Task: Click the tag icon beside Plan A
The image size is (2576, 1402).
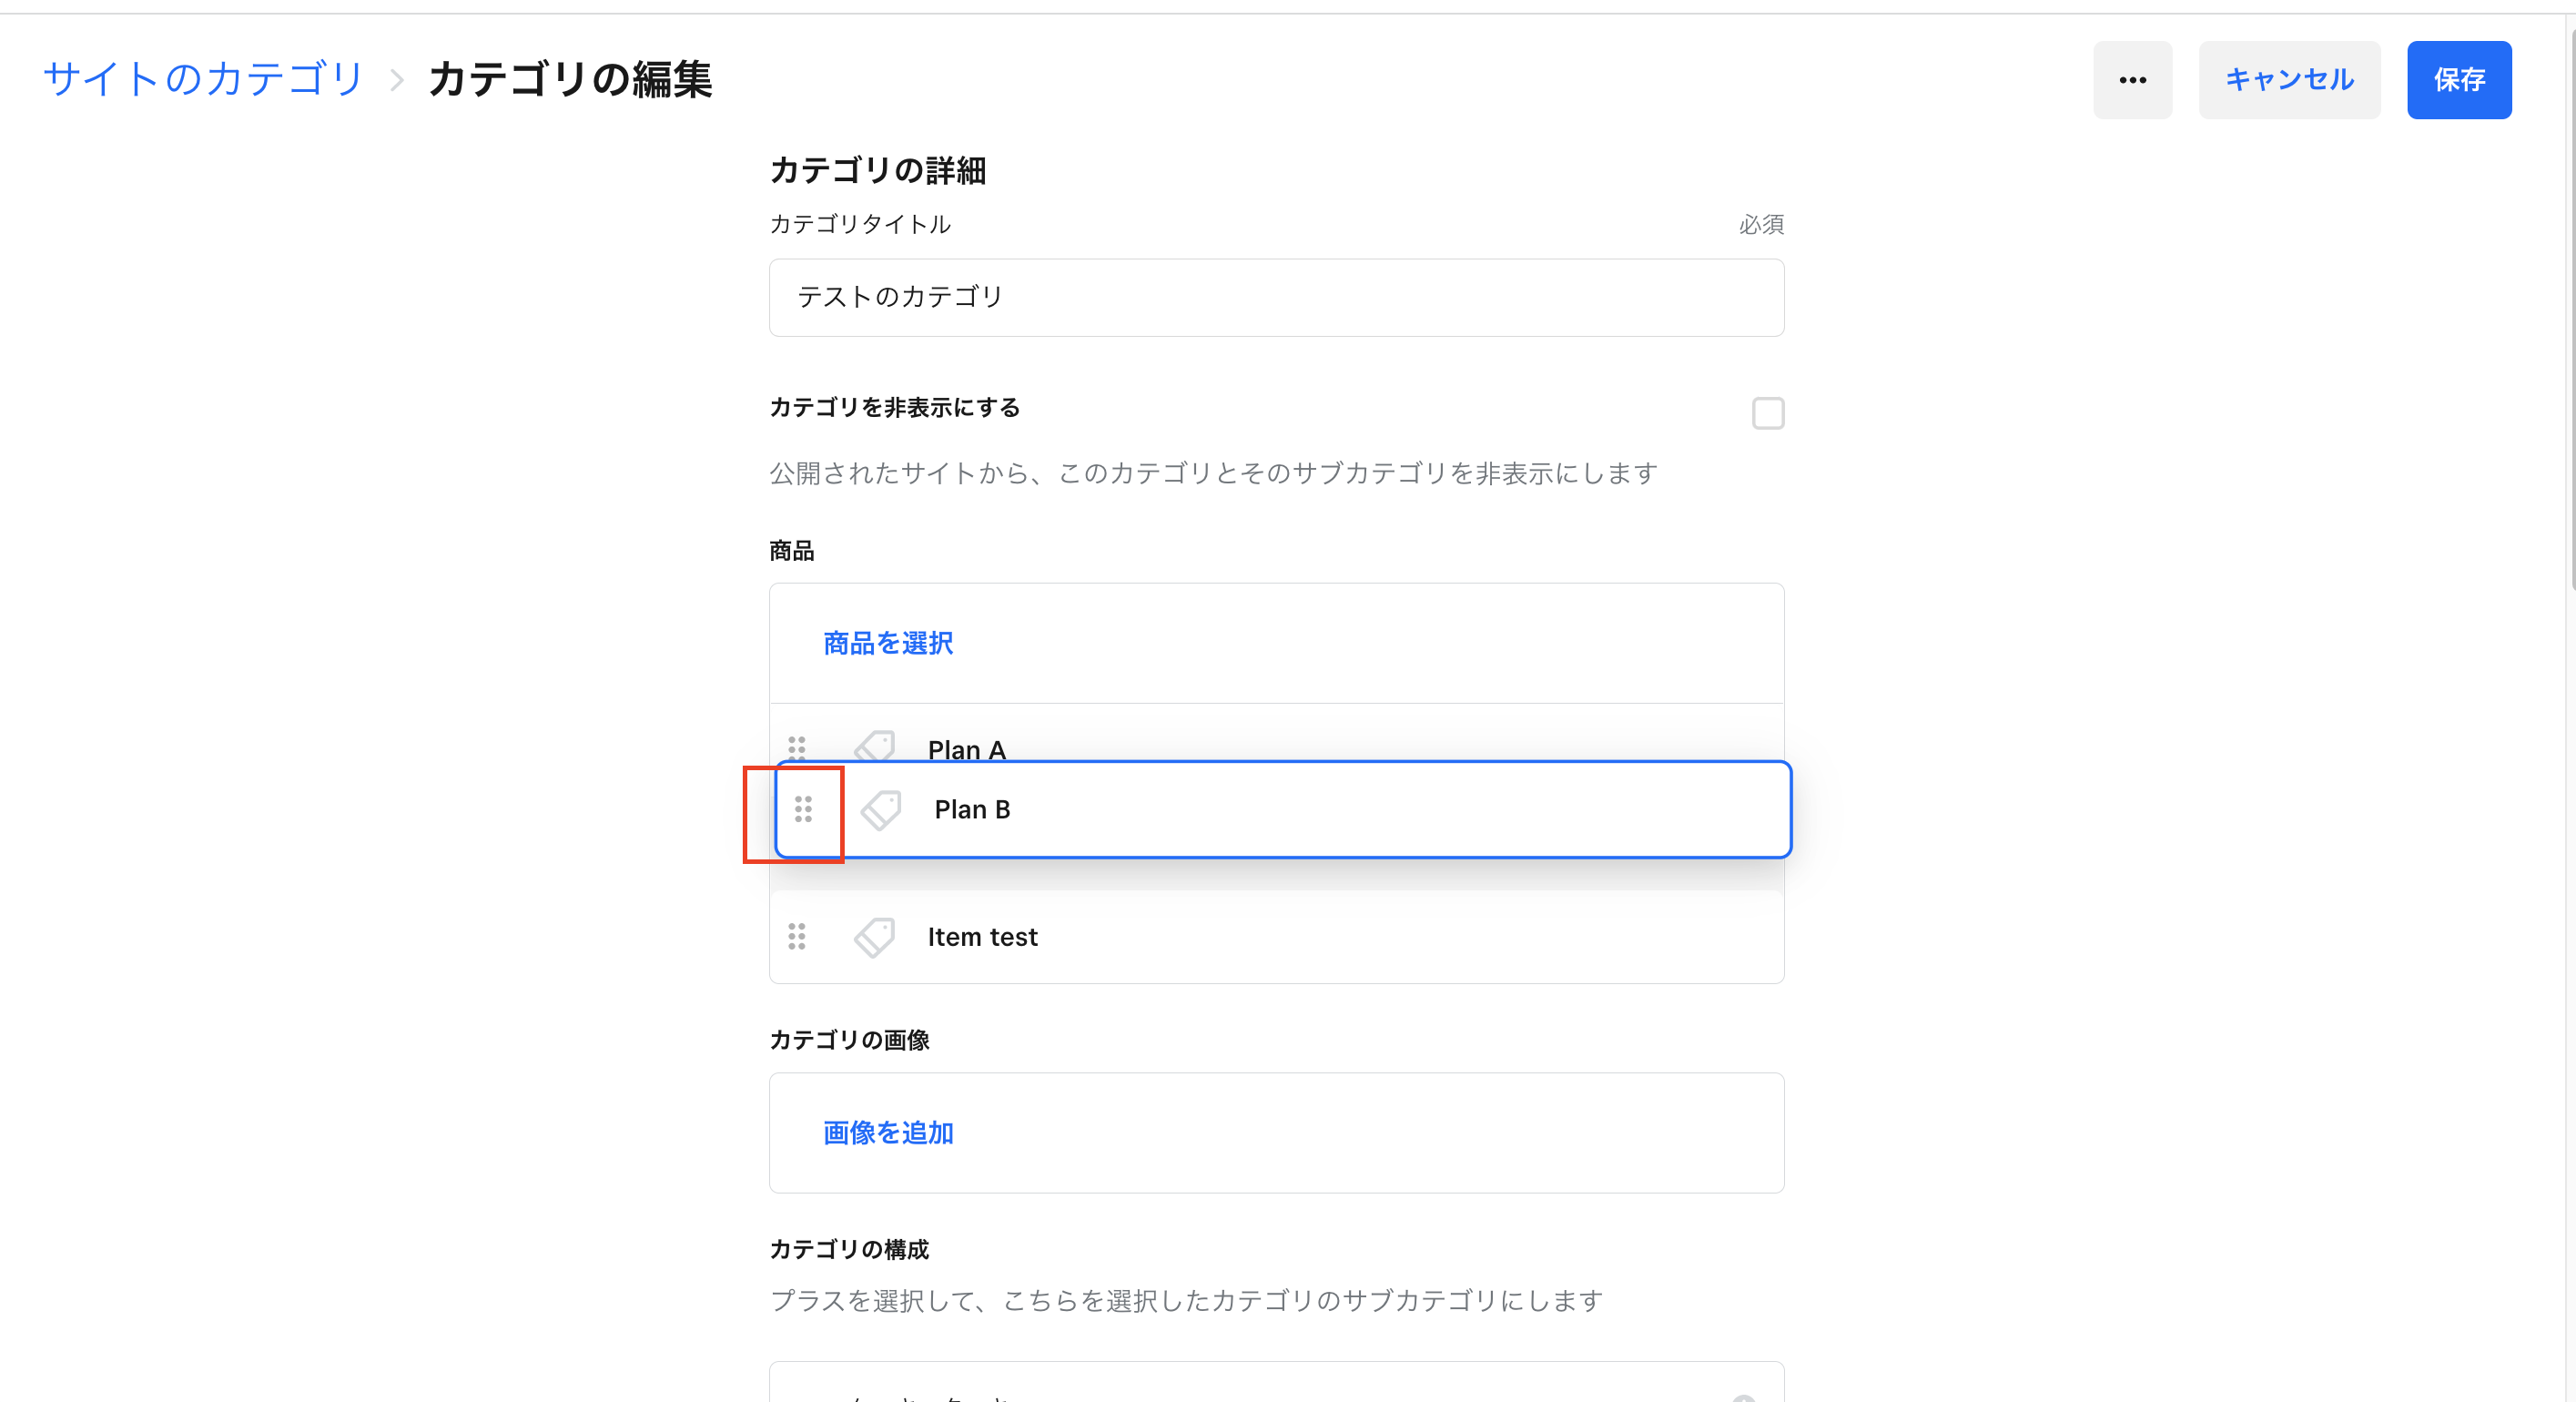Action: click(875, 746)
